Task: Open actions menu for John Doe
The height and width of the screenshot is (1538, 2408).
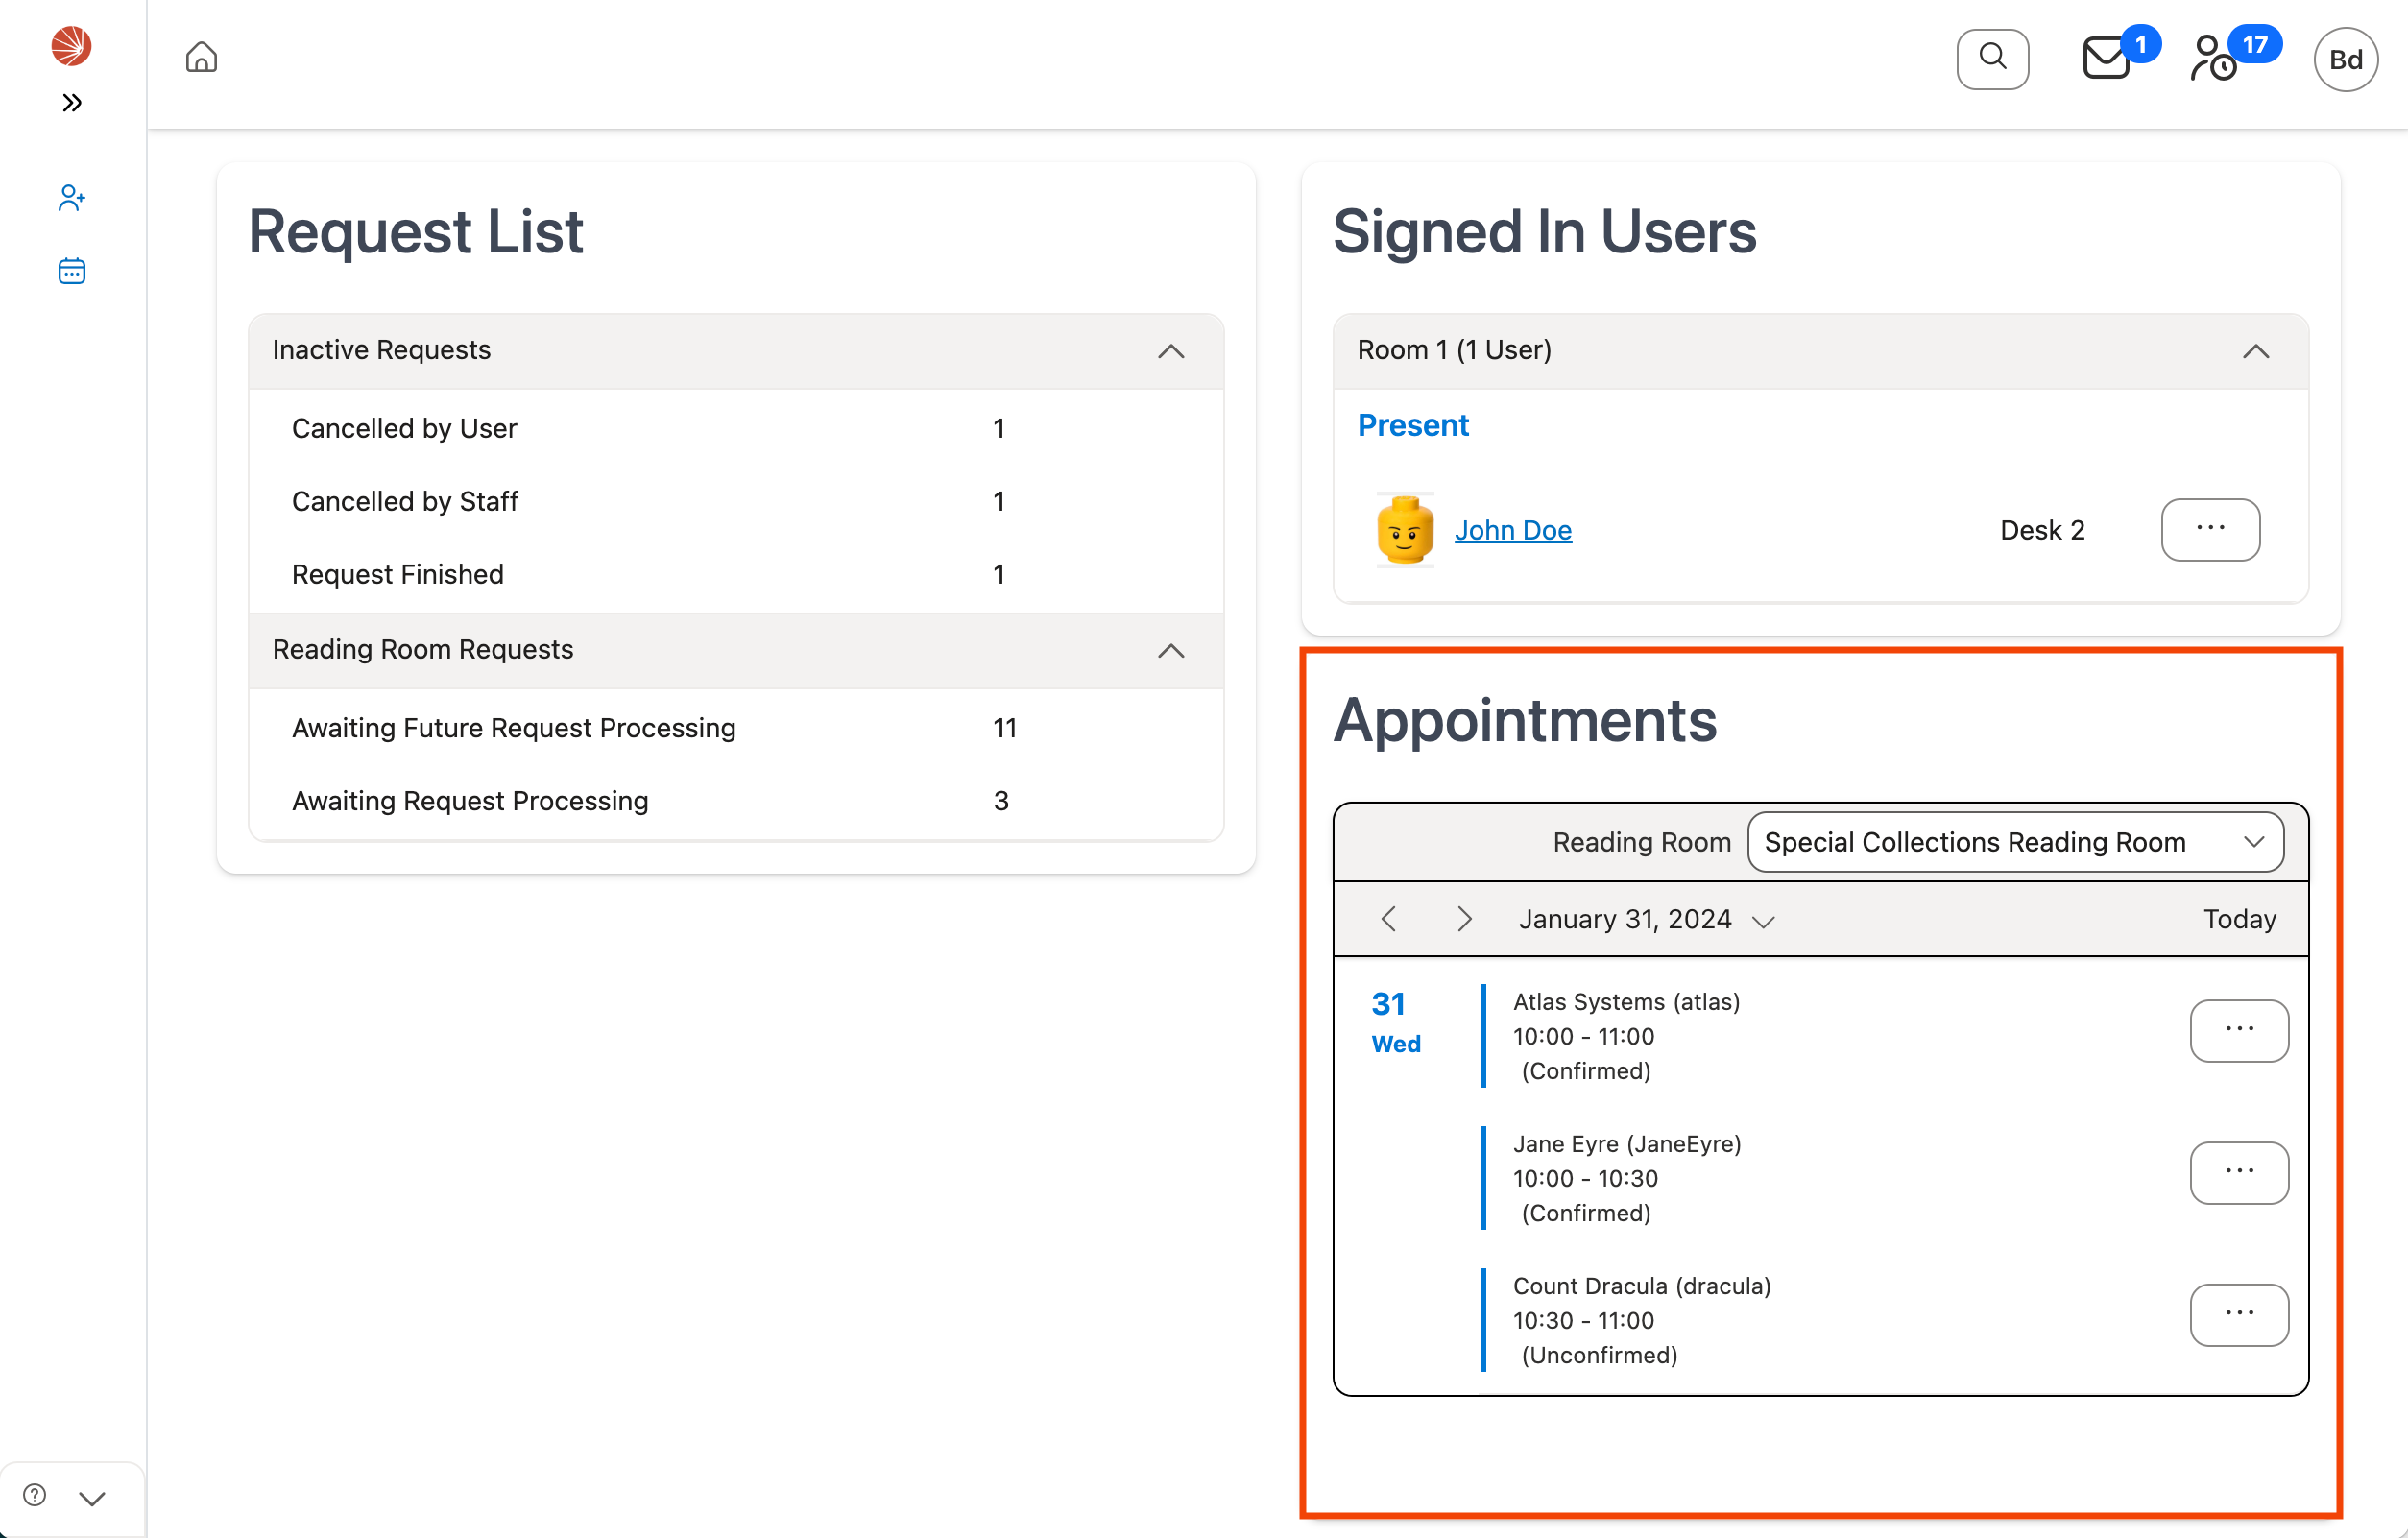Action: (2210, 530)
